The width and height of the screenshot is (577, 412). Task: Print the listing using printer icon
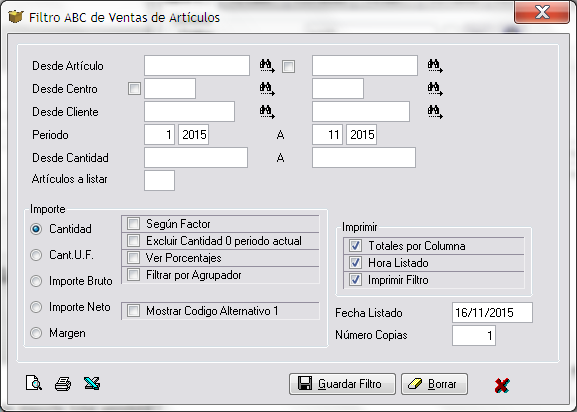point(63,384)
